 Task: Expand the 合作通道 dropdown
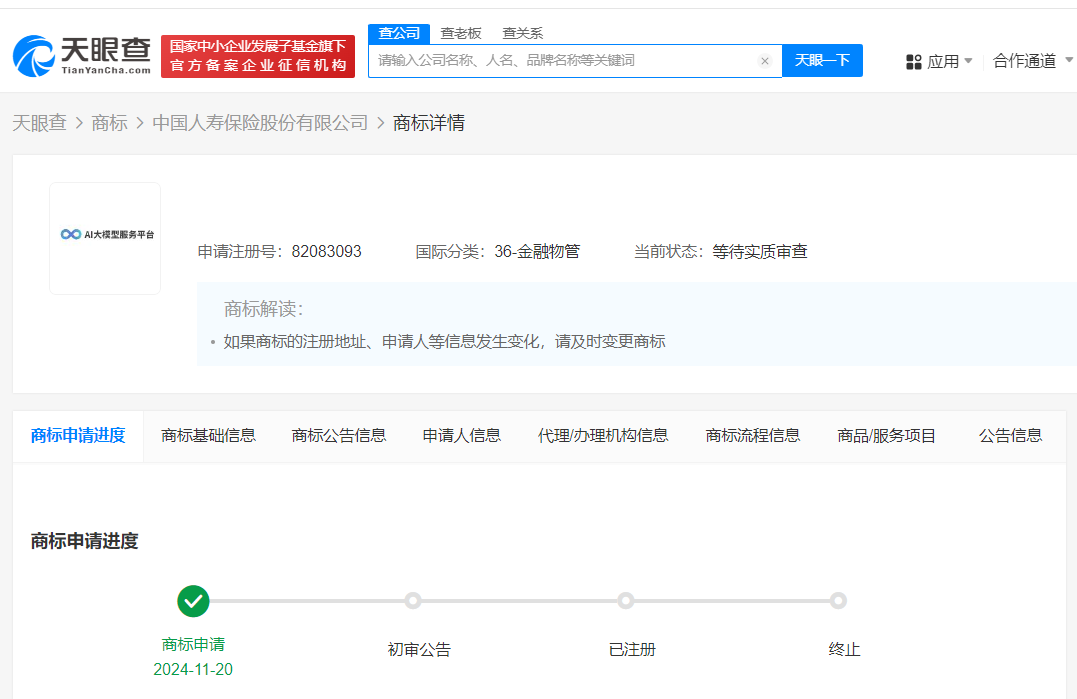1033,61
